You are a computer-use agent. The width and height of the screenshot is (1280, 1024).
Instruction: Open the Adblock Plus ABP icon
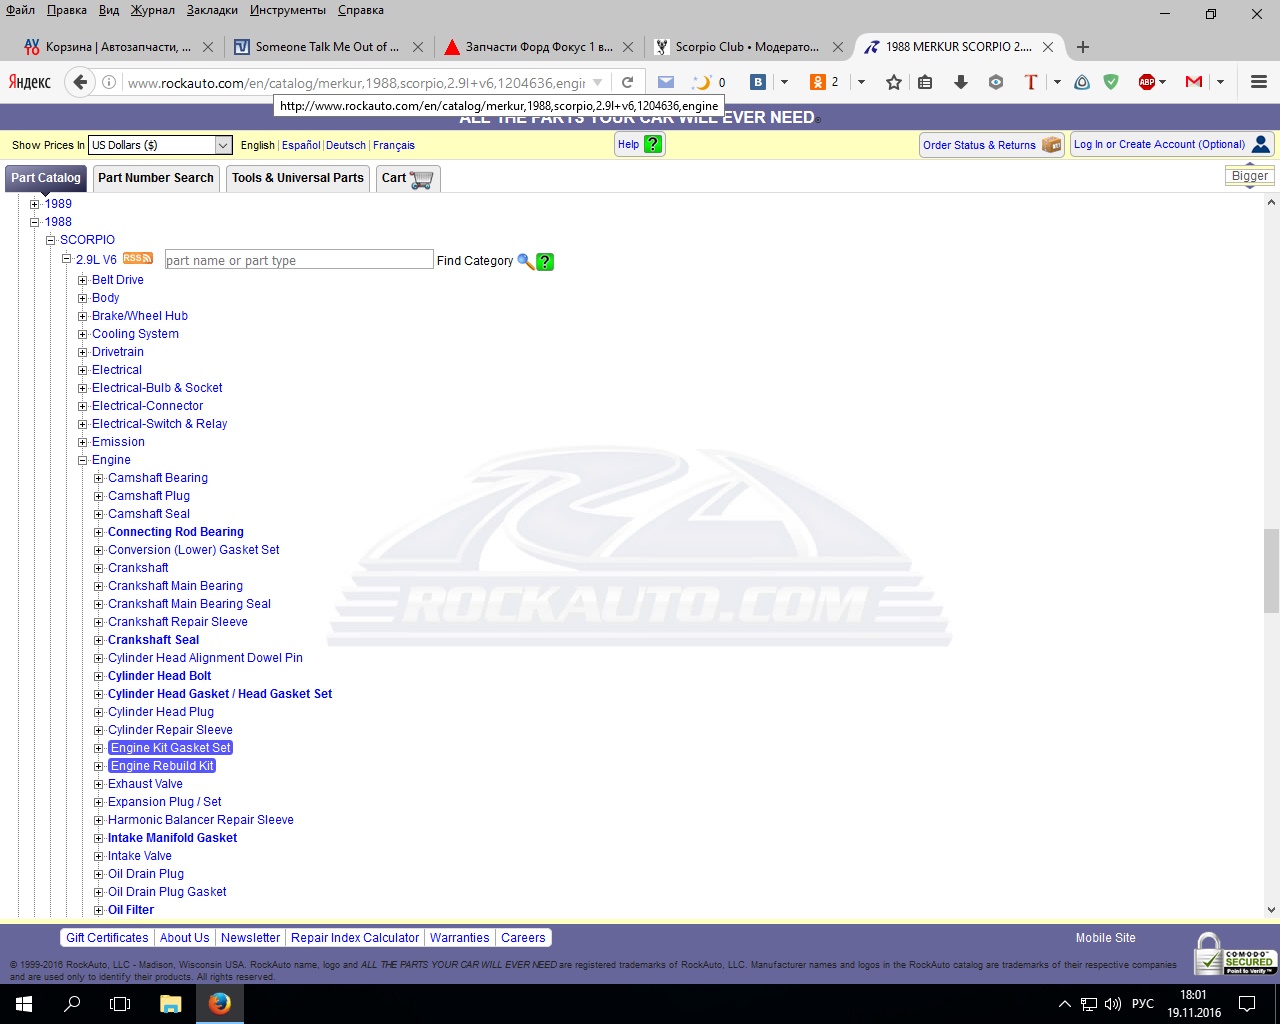(1147, 82)
